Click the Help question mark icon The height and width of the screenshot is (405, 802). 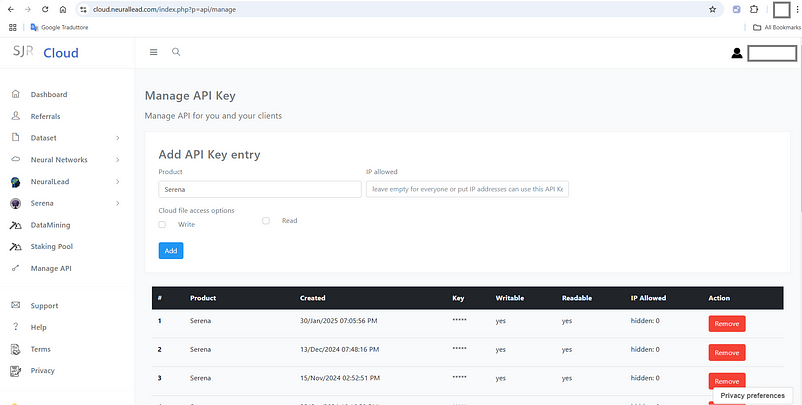[15, 327]
